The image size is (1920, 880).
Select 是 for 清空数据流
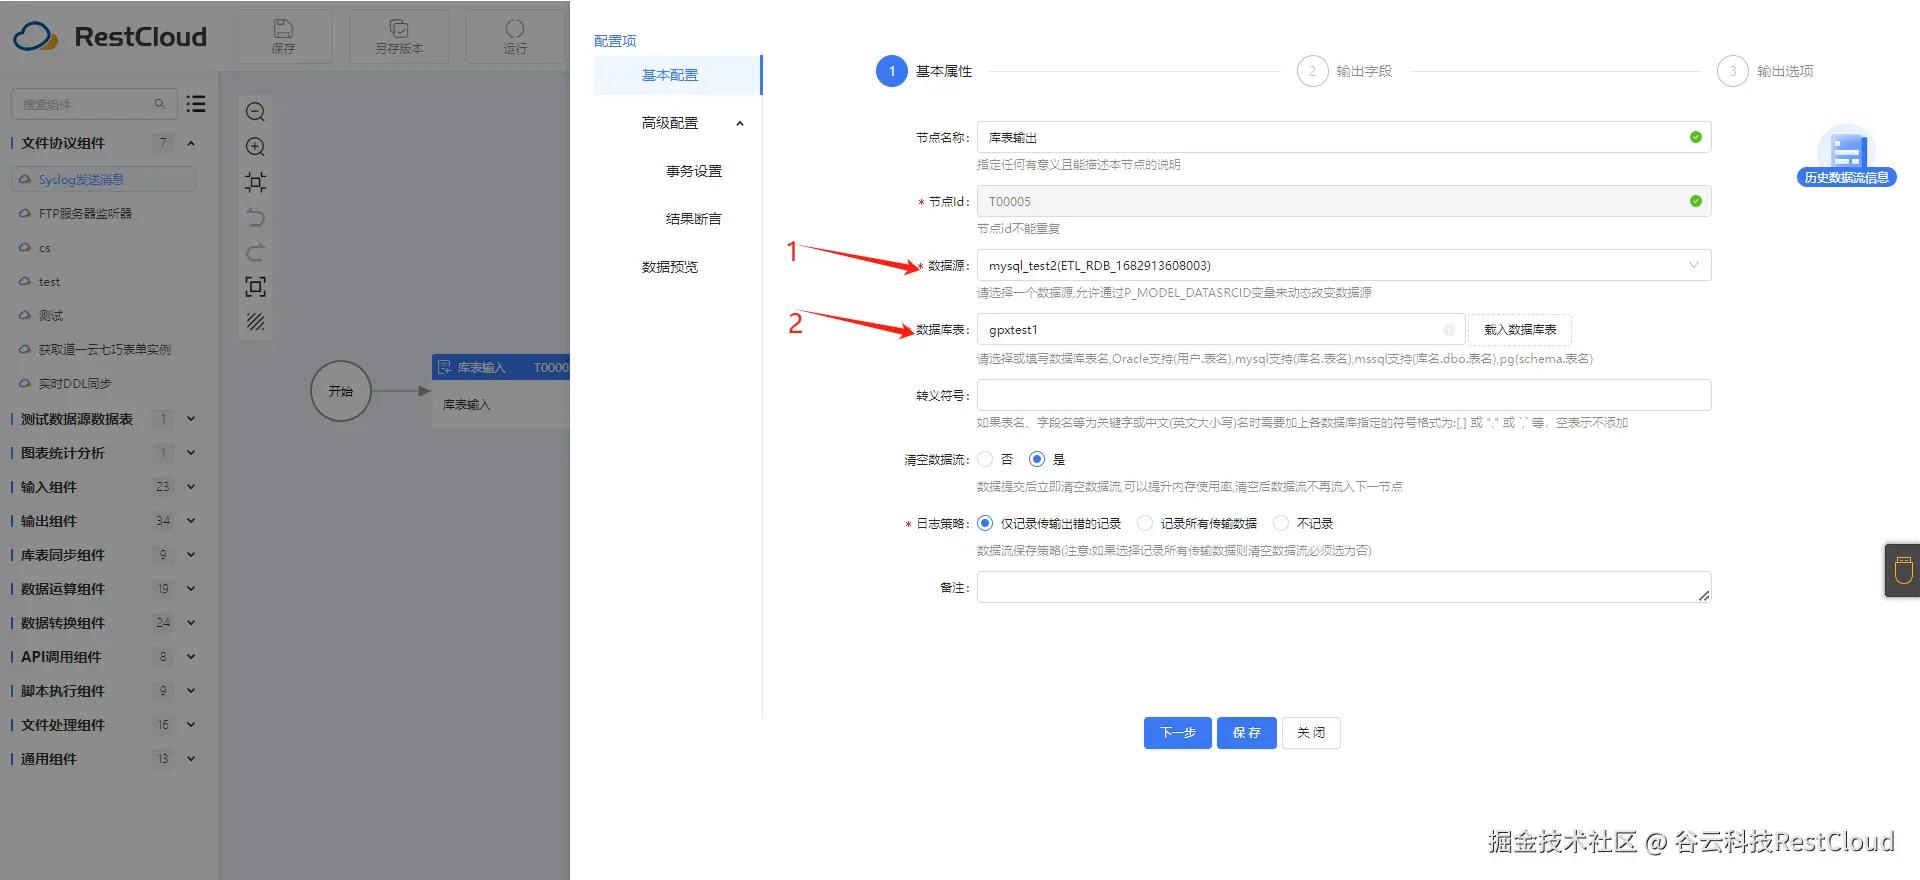[1037, 459]
